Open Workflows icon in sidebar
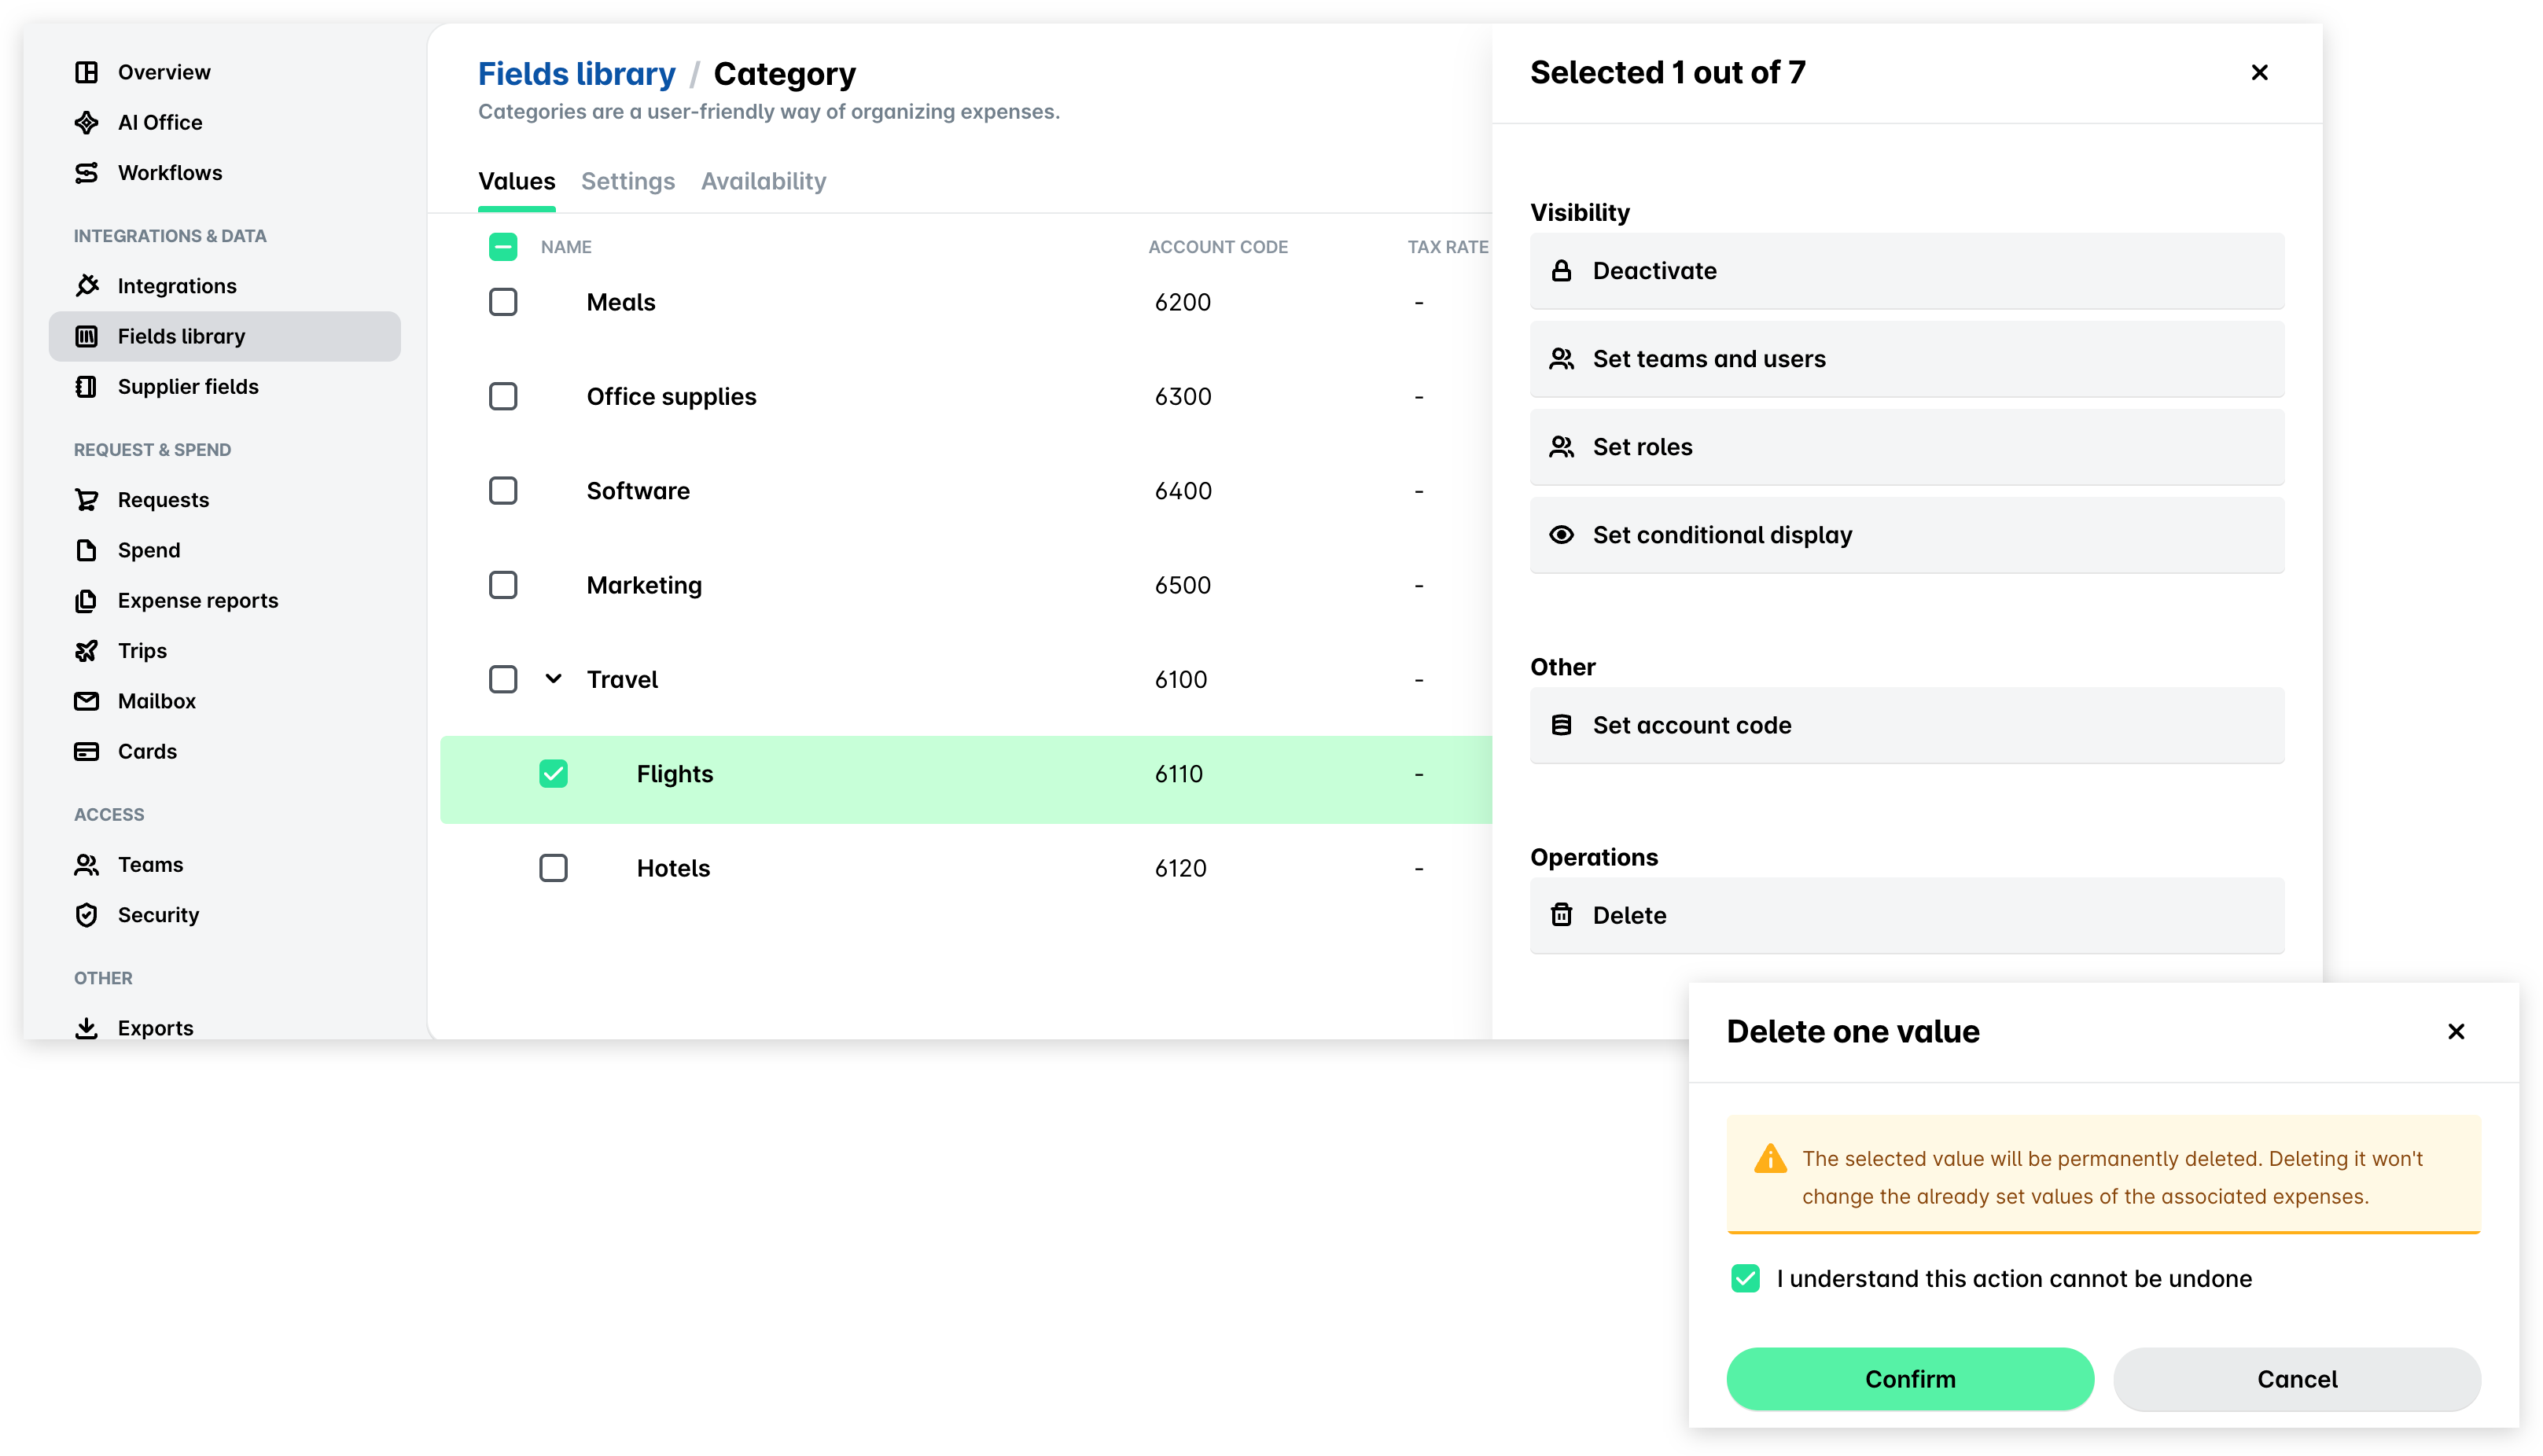The height and width of the screenshot is (1456, 2543). click(x=87, y=172)
